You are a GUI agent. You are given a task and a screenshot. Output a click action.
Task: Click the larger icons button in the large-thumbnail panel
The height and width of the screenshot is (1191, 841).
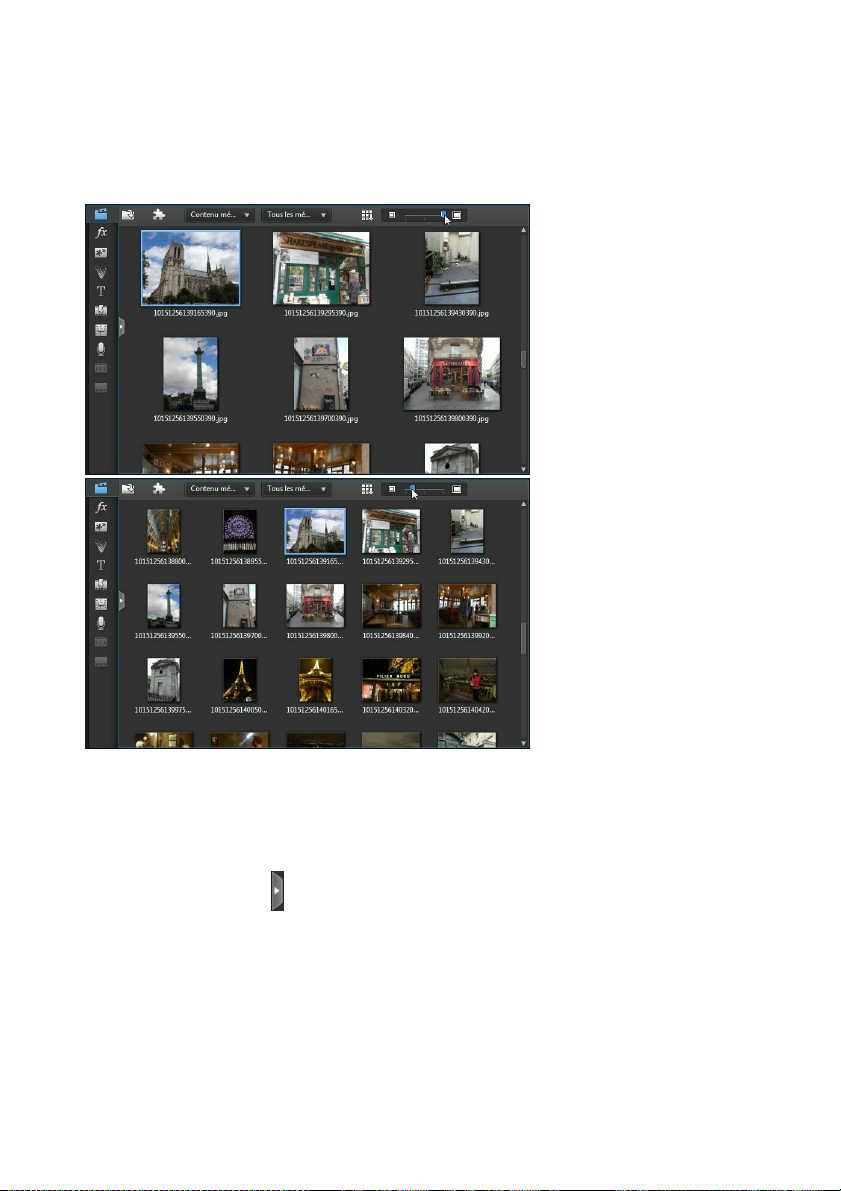pyautogui.click(x=457, y=215)
